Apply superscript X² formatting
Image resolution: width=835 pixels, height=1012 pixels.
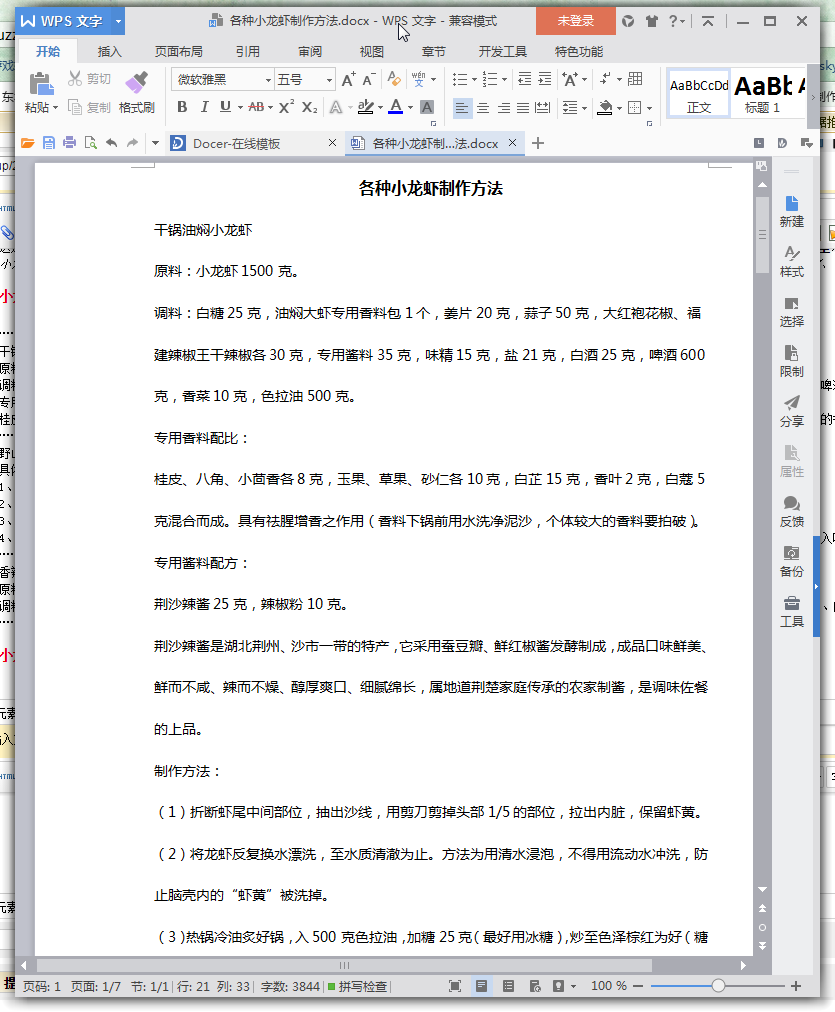click(x=287, y=107)
